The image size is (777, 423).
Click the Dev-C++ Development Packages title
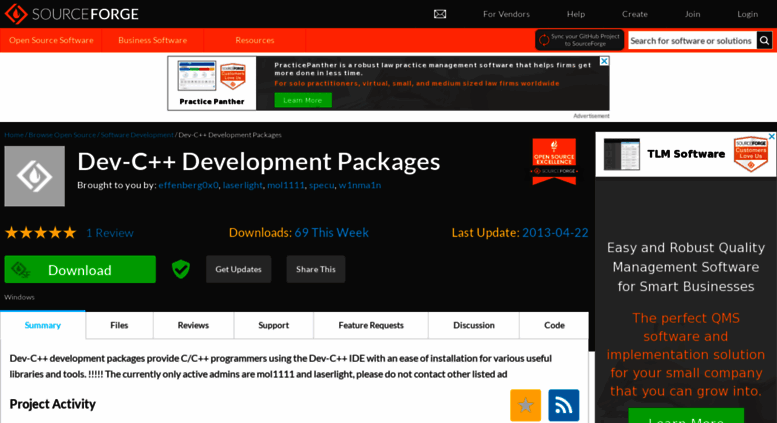pos(259,161)
